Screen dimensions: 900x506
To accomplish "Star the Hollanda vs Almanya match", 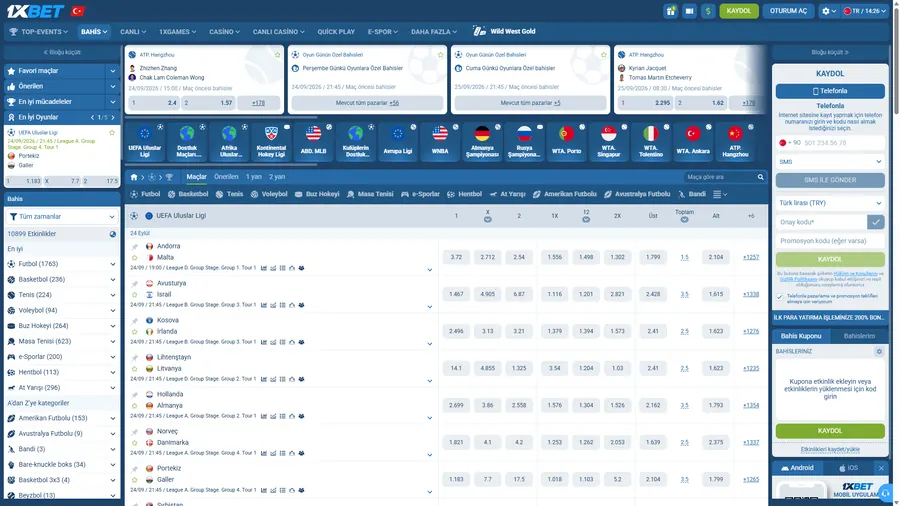I will pos(135,406).
